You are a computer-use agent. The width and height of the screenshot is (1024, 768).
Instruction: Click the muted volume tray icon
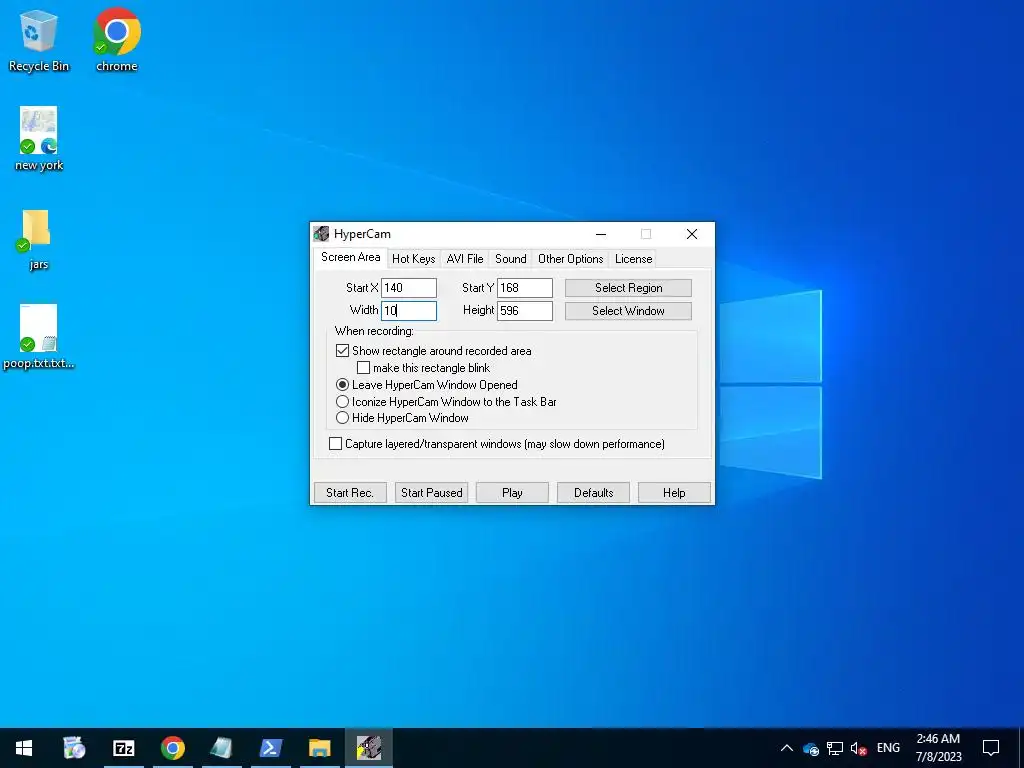858,748
